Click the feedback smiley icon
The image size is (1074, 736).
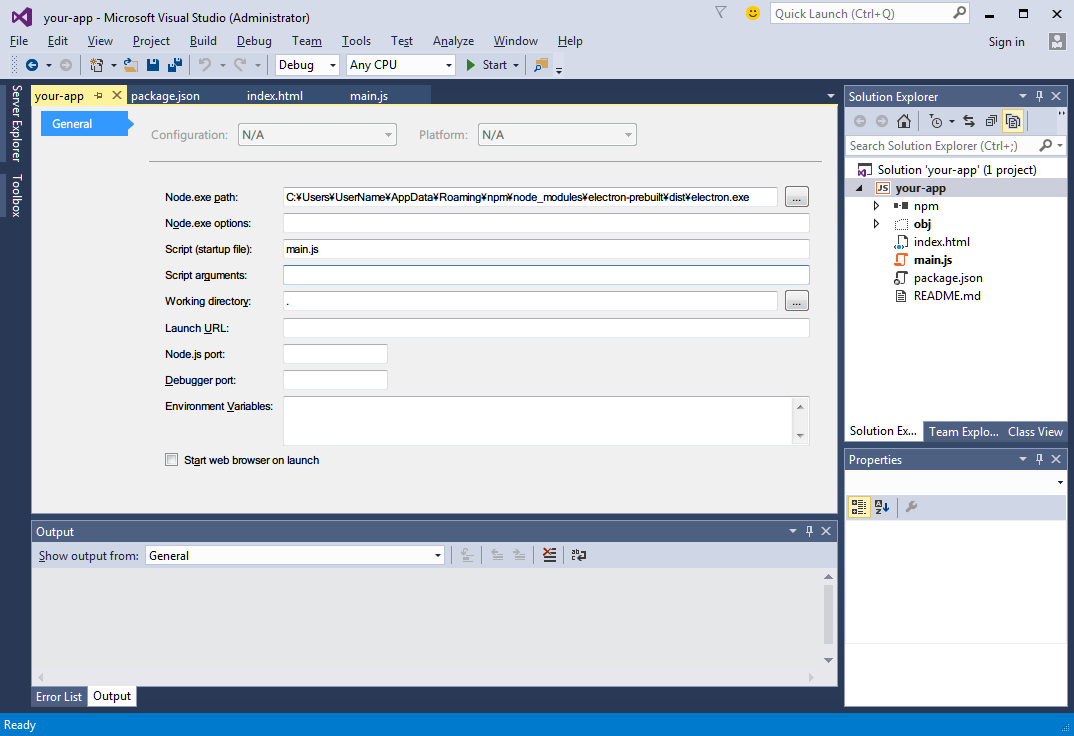pyautogui.click(x=753, y=13)
